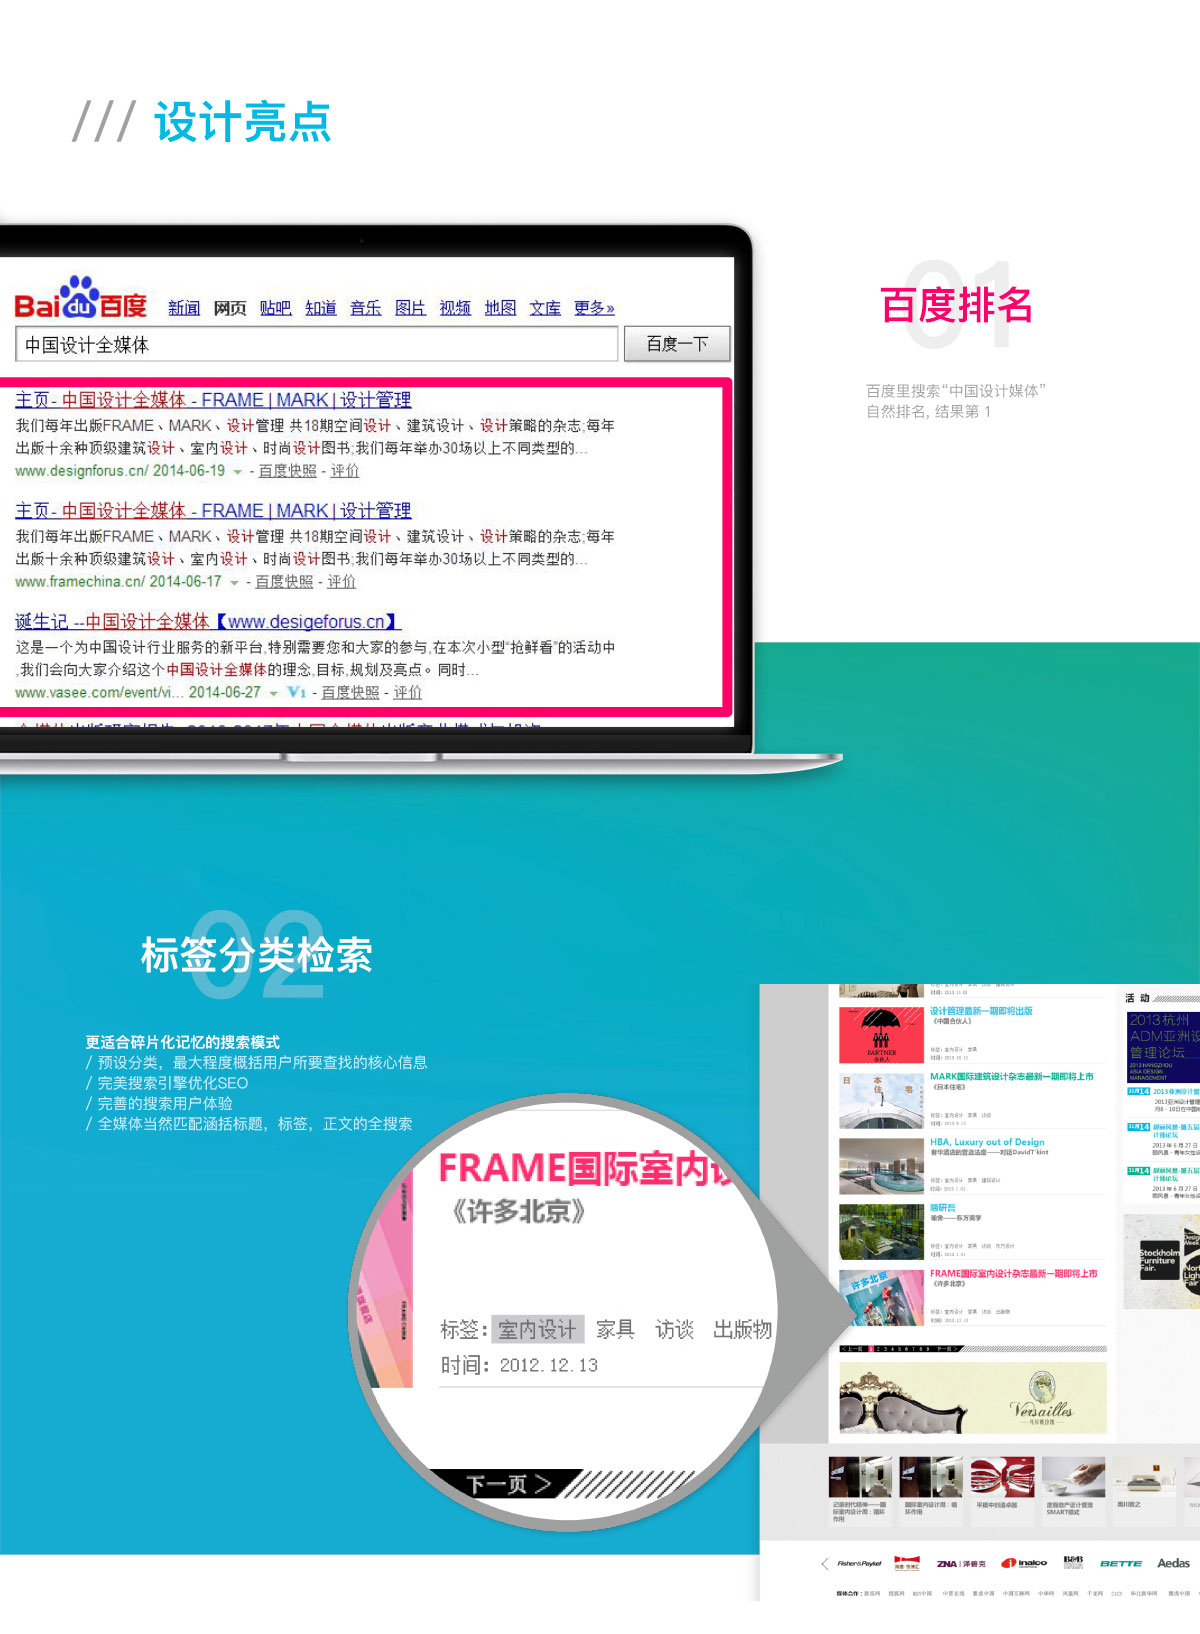Open the 新闻 tab on Baidu
Screen dimensions: 1200x1634
184,308
